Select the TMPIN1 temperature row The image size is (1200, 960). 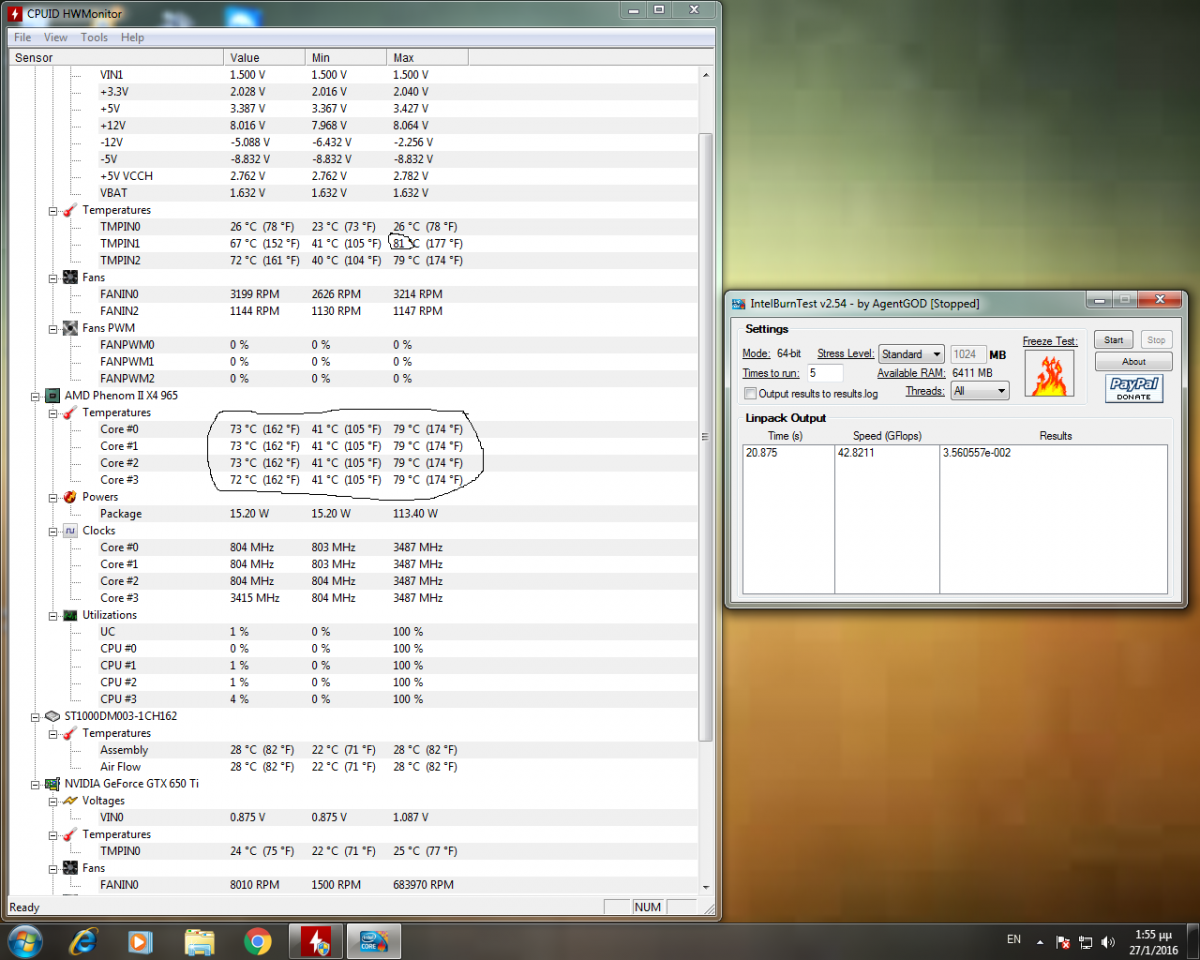[354, 243]
